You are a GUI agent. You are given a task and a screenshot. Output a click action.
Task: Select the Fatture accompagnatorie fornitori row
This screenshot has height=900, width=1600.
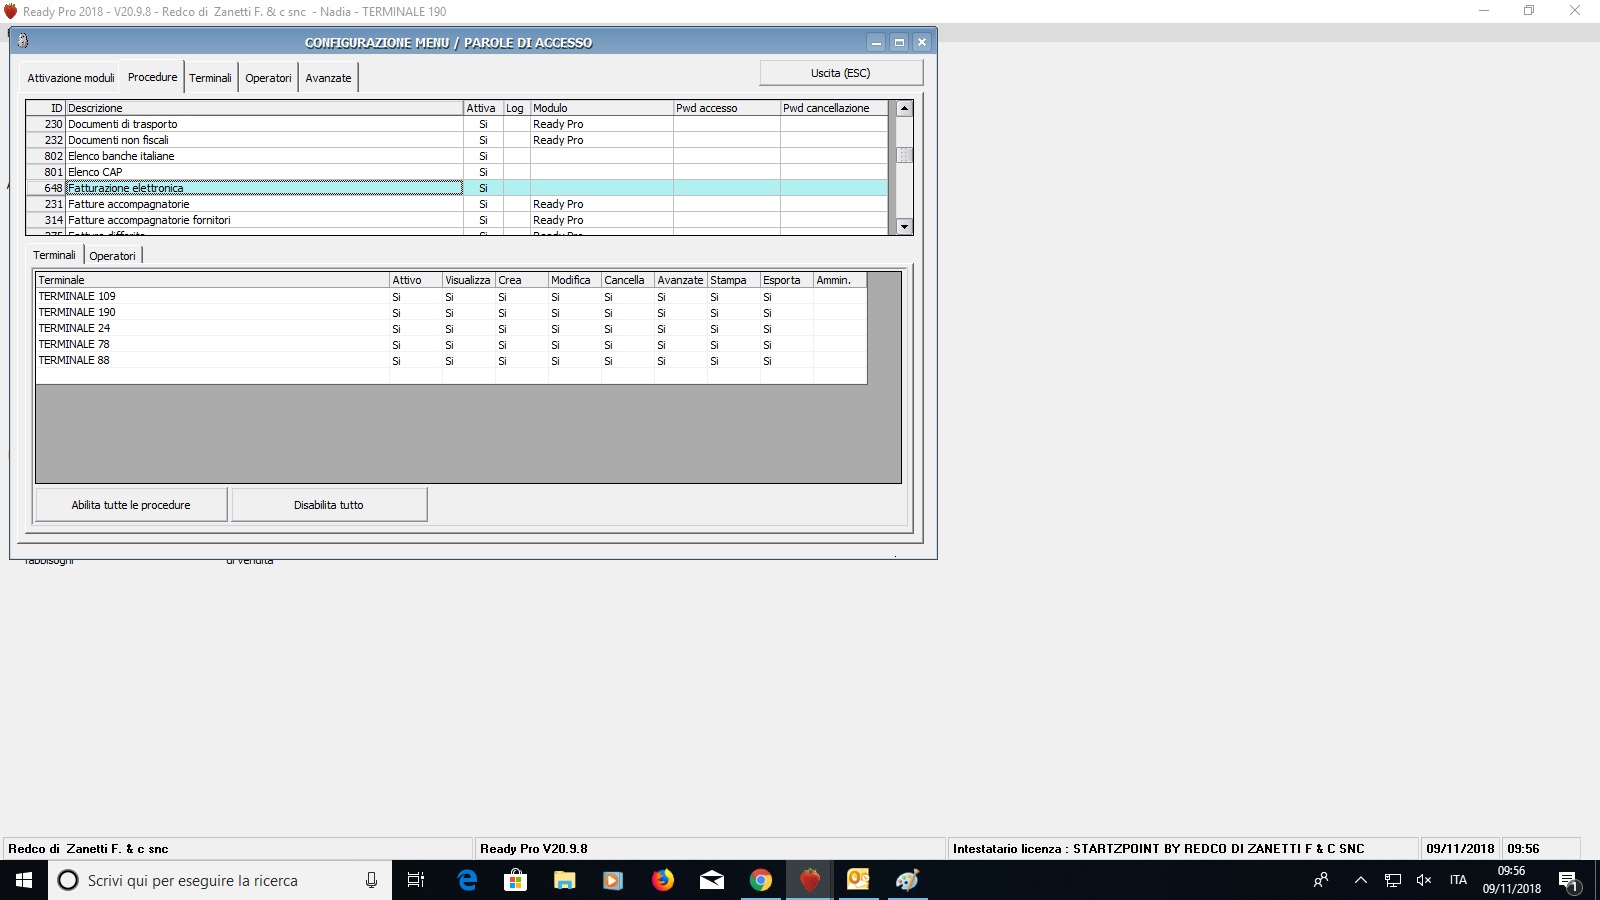tap(456, 220)
